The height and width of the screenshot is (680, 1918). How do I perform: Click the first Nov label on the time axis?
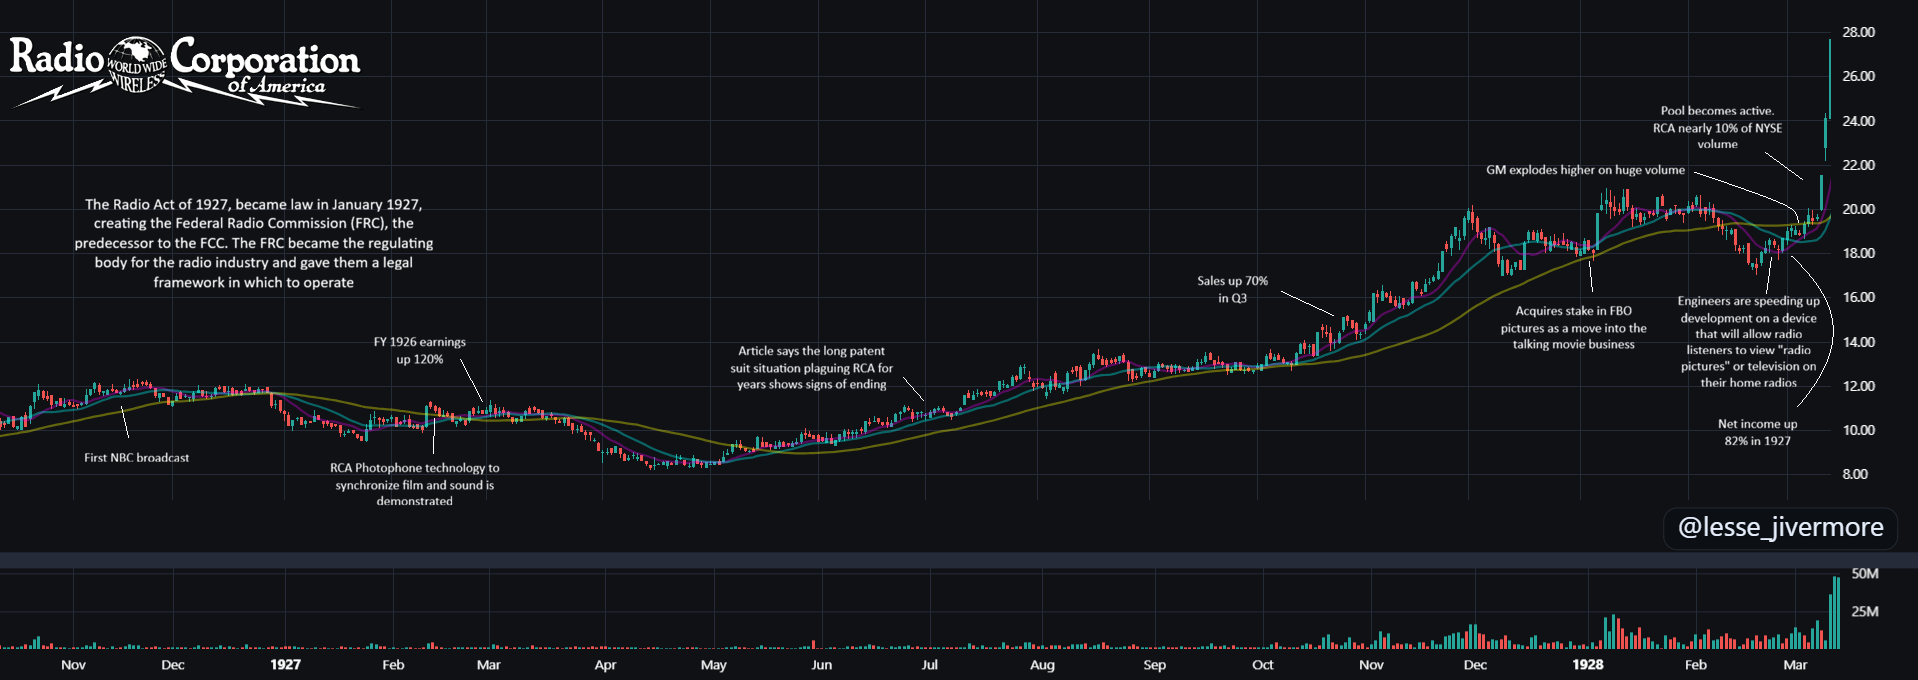click(73, 665)
